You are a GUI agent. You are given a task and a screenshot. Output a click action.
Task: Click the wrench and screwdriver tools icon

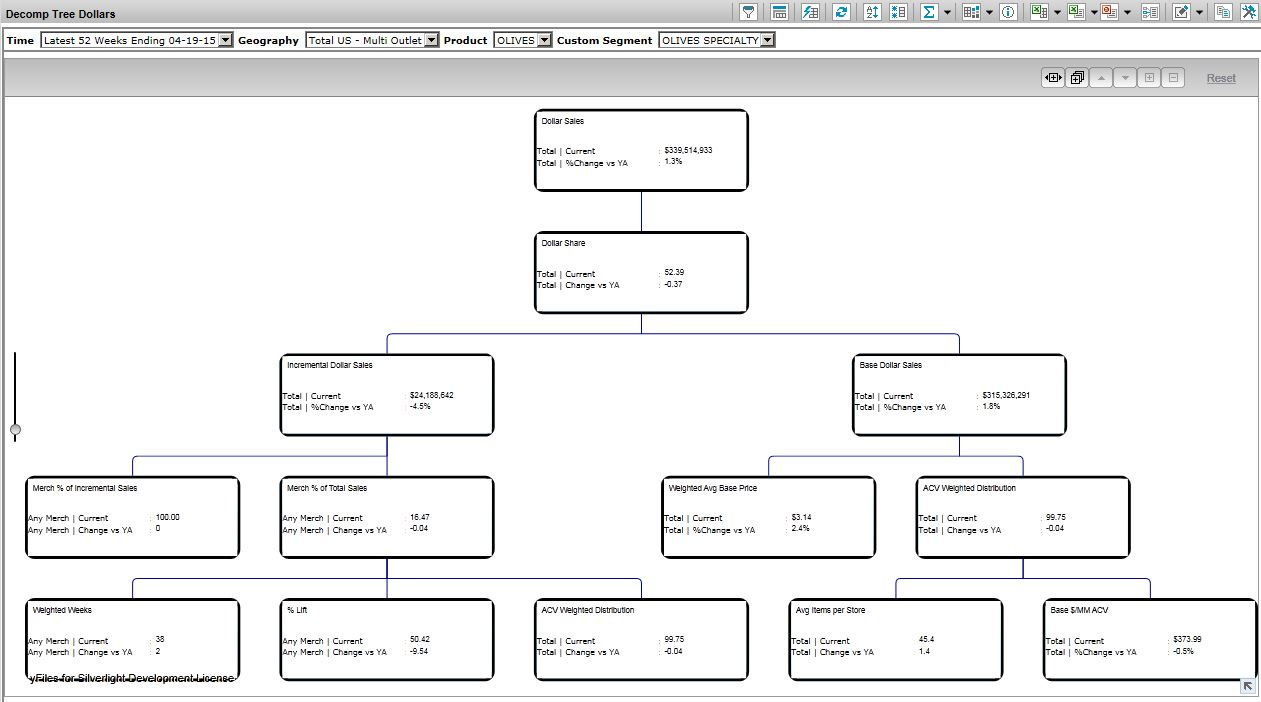pos(1249,12)
